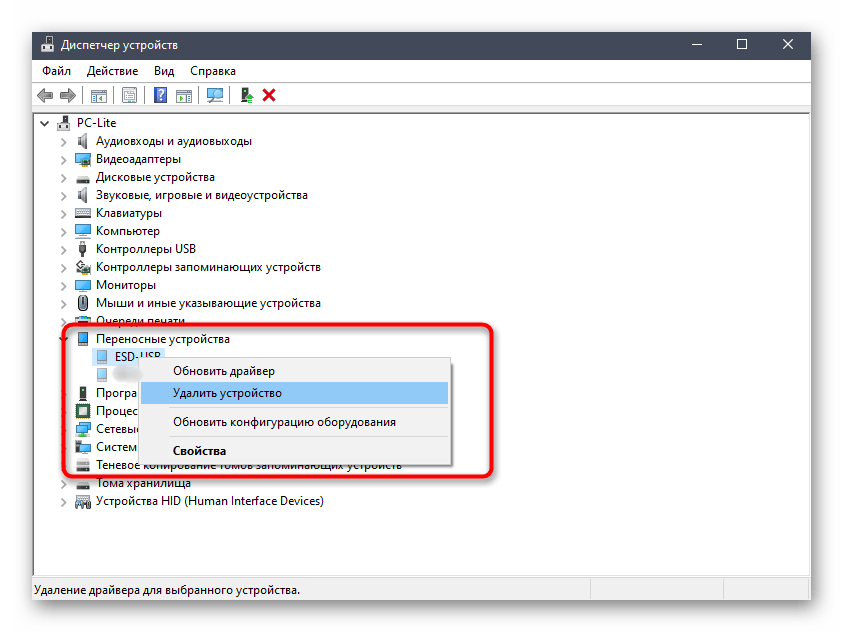
Task: Expand Устройства HID category
Action: (63, 502)
